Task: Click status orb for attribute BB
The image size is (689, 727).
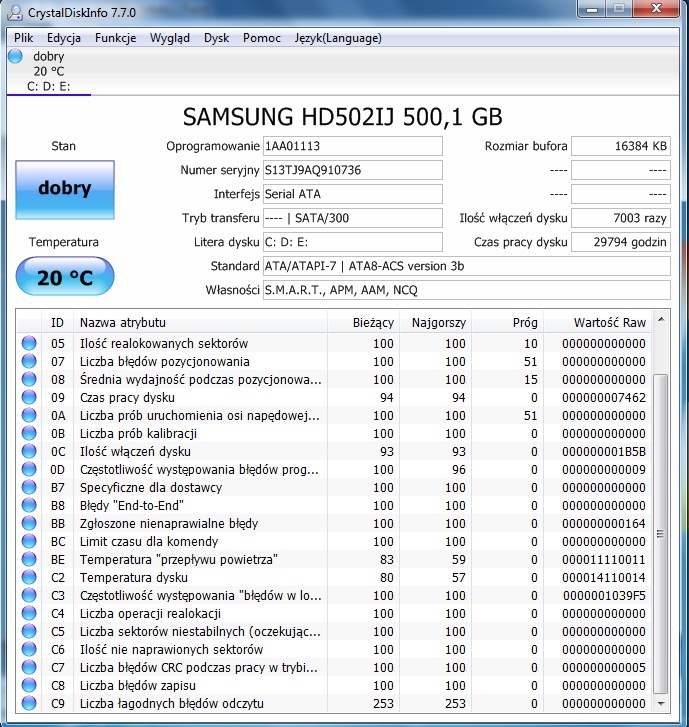Action: click(x=29, y=523)
